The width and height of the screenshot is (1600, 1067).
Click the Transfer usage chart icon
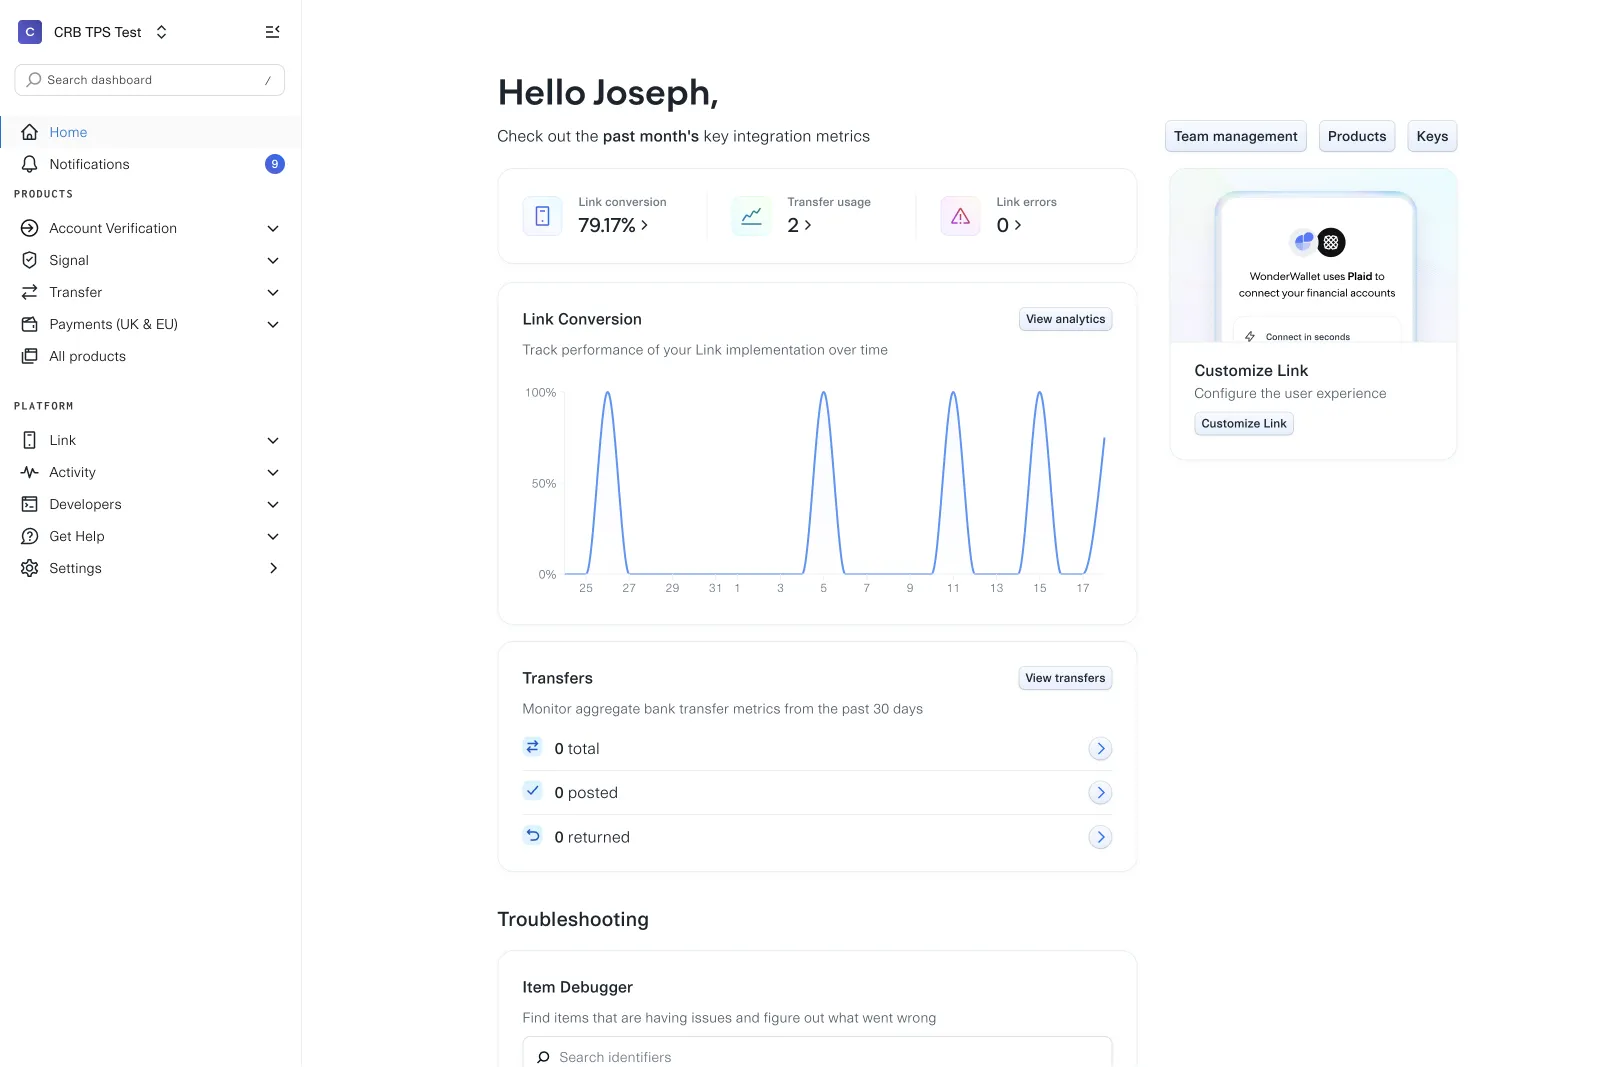point(751,216)
